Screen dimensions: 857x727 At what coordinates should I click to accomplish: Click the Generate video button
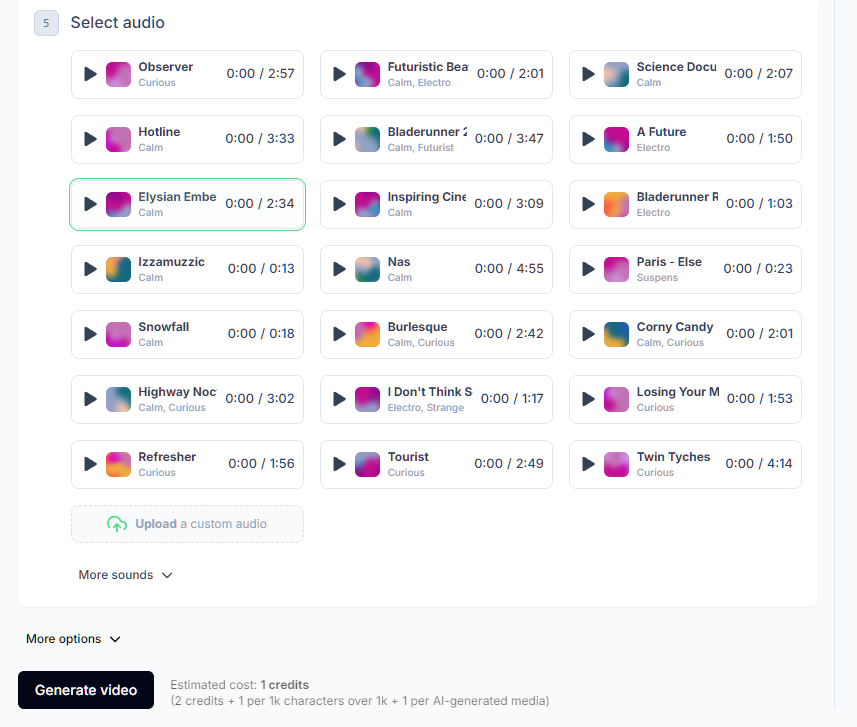pos(86,690)
